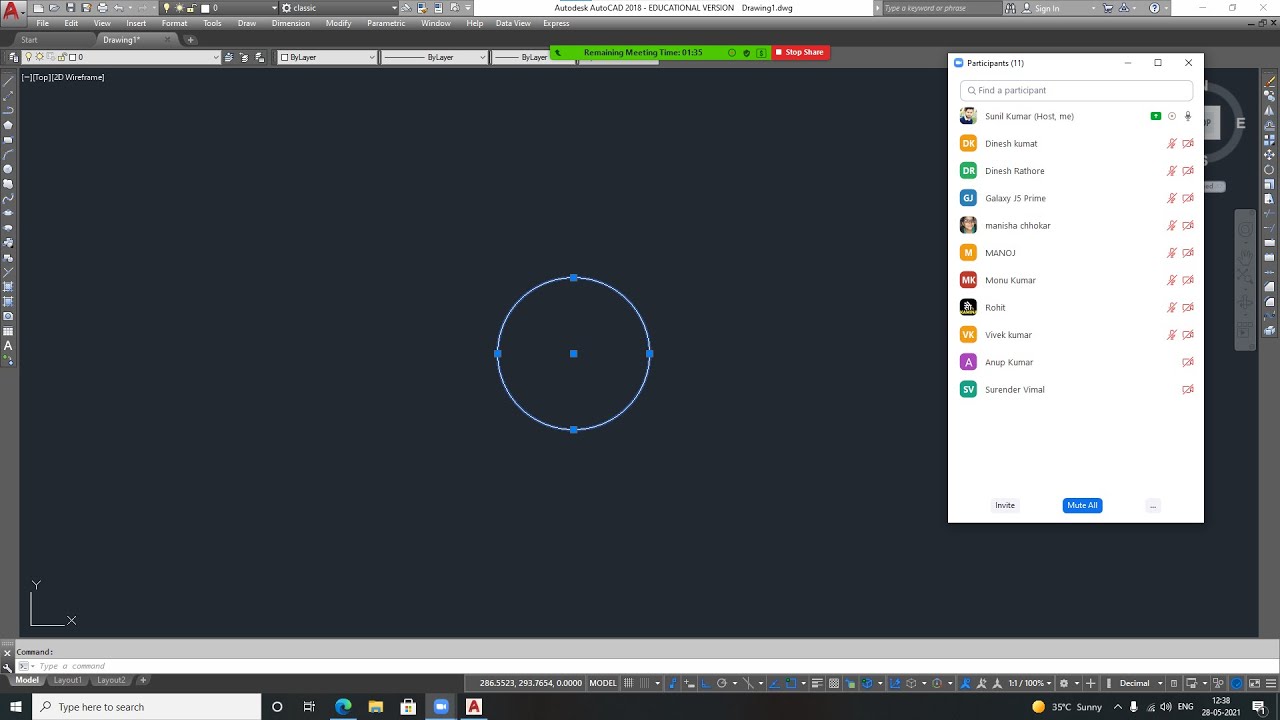The height and width of the screenshot is (720, 1280).
Task: Select the Polygon draw tool
Action: click(x=8, y=125)
